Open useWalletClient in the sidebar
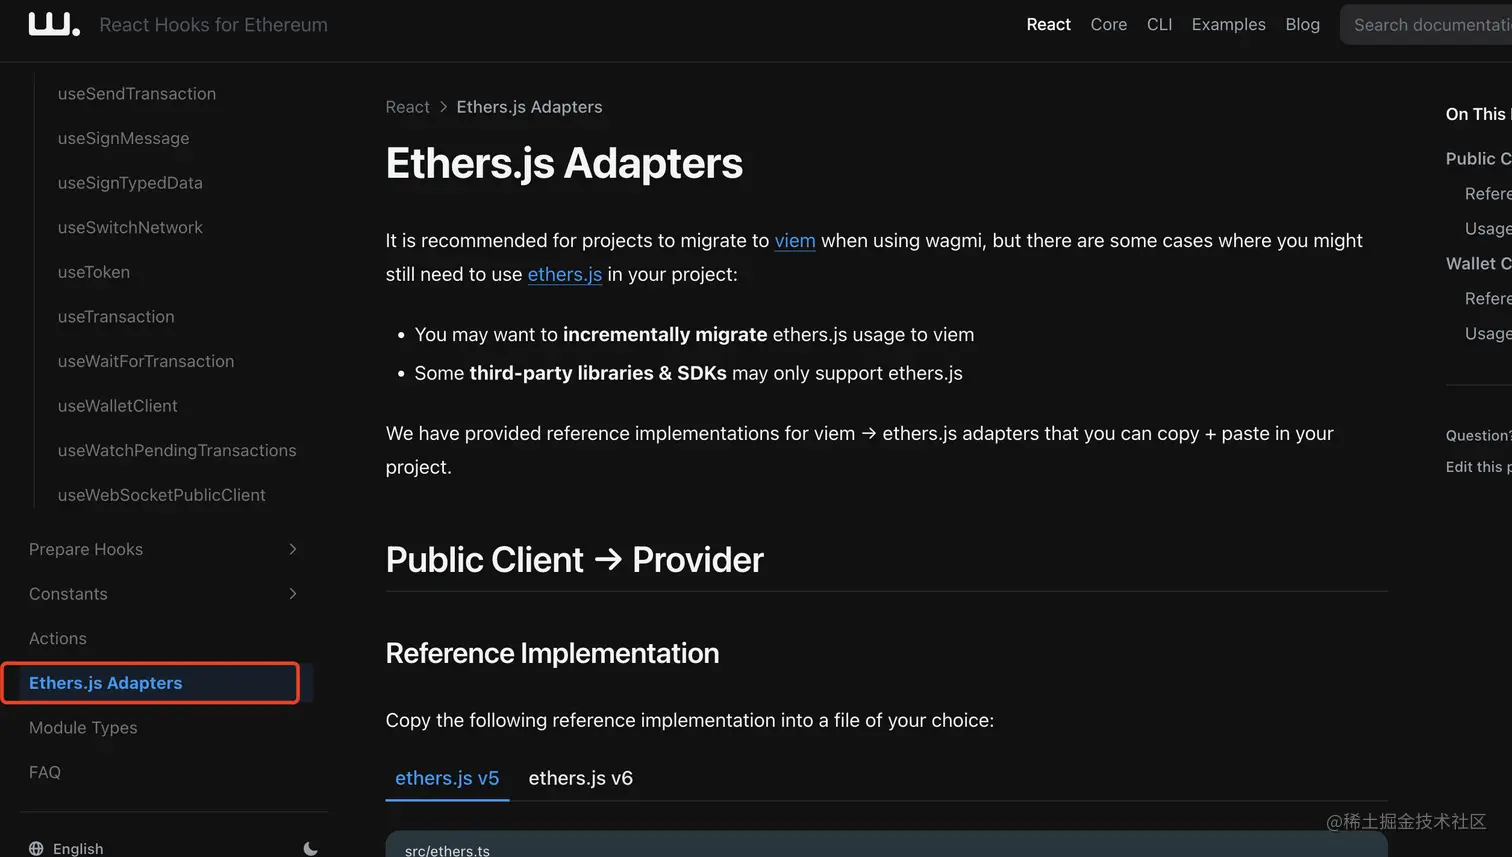The image size is (1512, 857). point(117,406)
